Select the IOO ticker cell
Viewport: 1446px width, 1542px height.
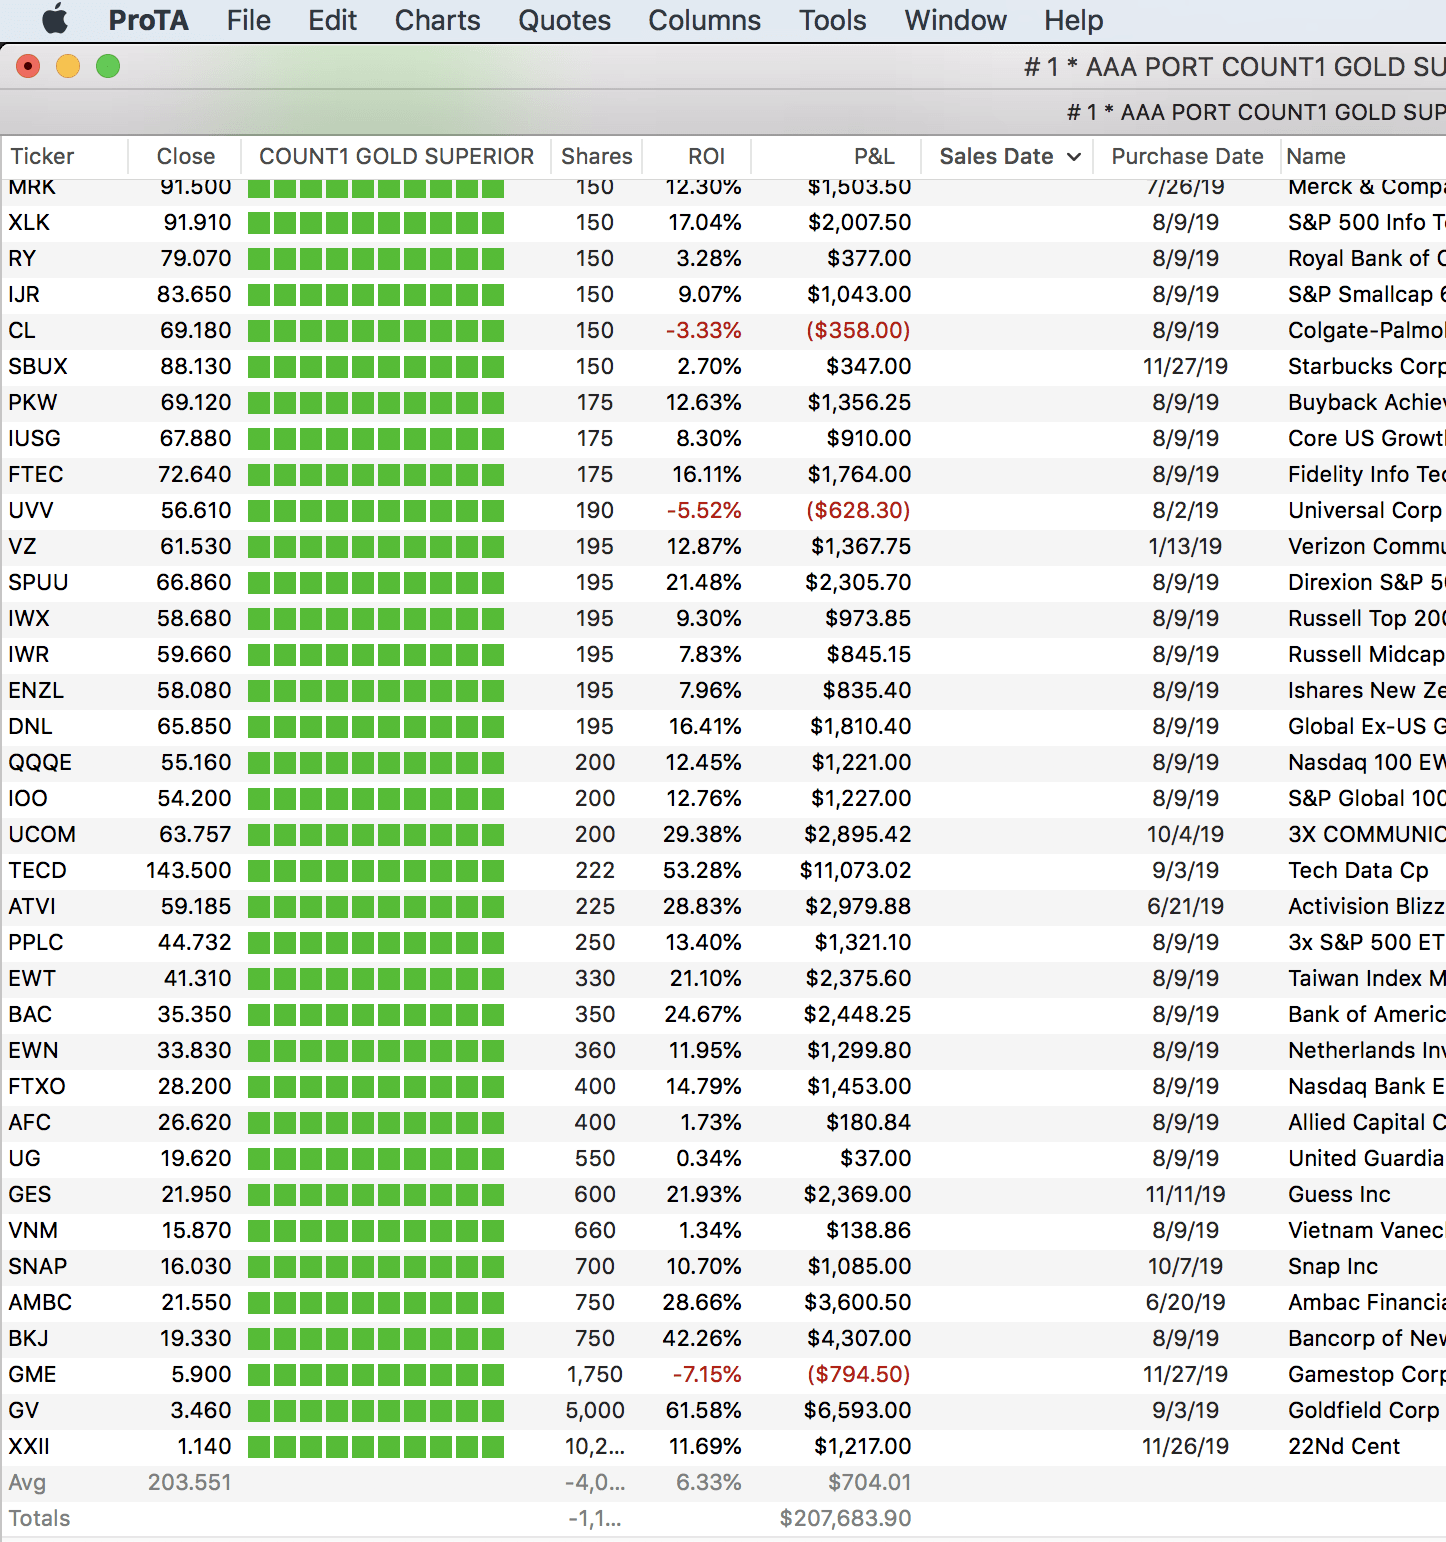pos(28,798)
